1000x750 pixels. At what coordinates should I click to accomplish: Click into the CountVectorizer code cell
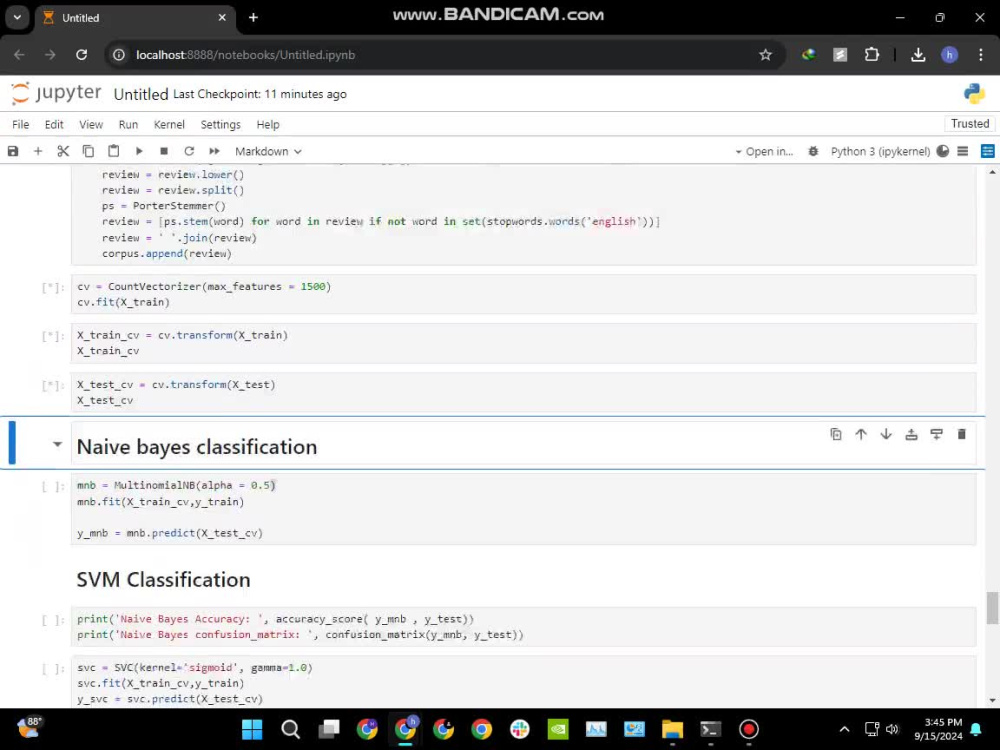[x=523, y=294]
